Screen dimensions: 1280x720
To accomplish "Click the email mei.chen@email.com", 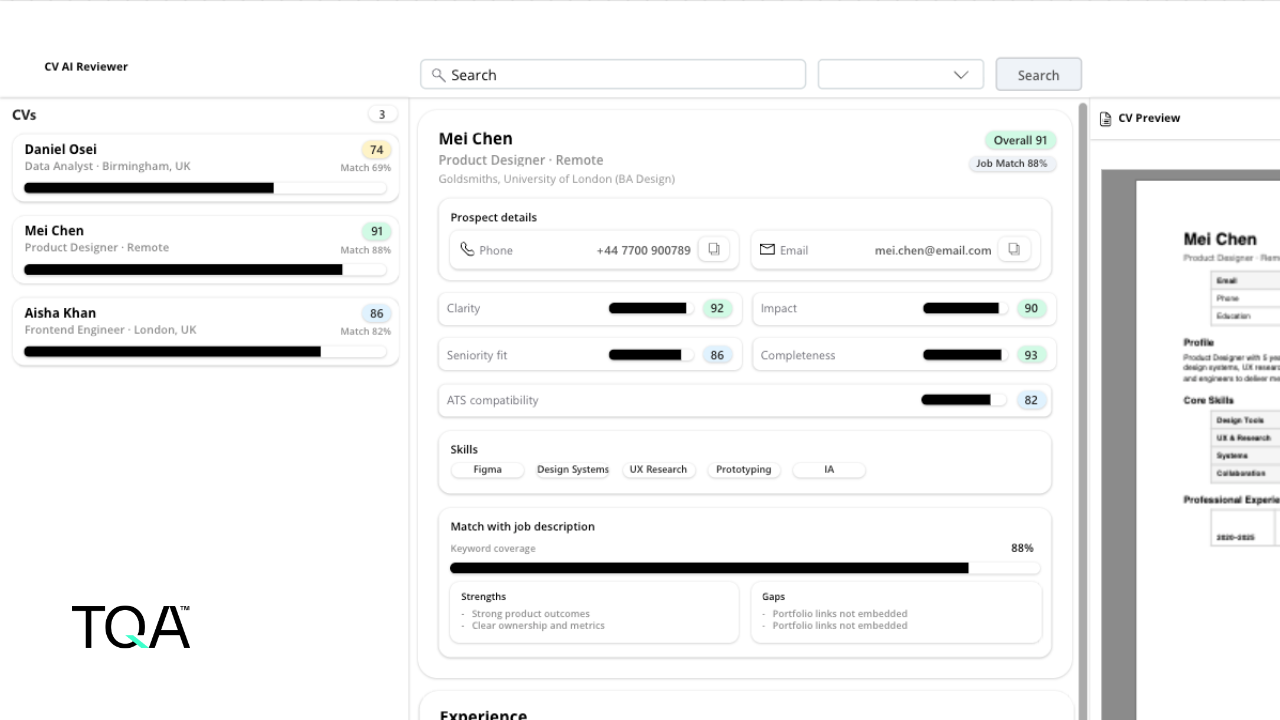I will click(x=933, y=251).
